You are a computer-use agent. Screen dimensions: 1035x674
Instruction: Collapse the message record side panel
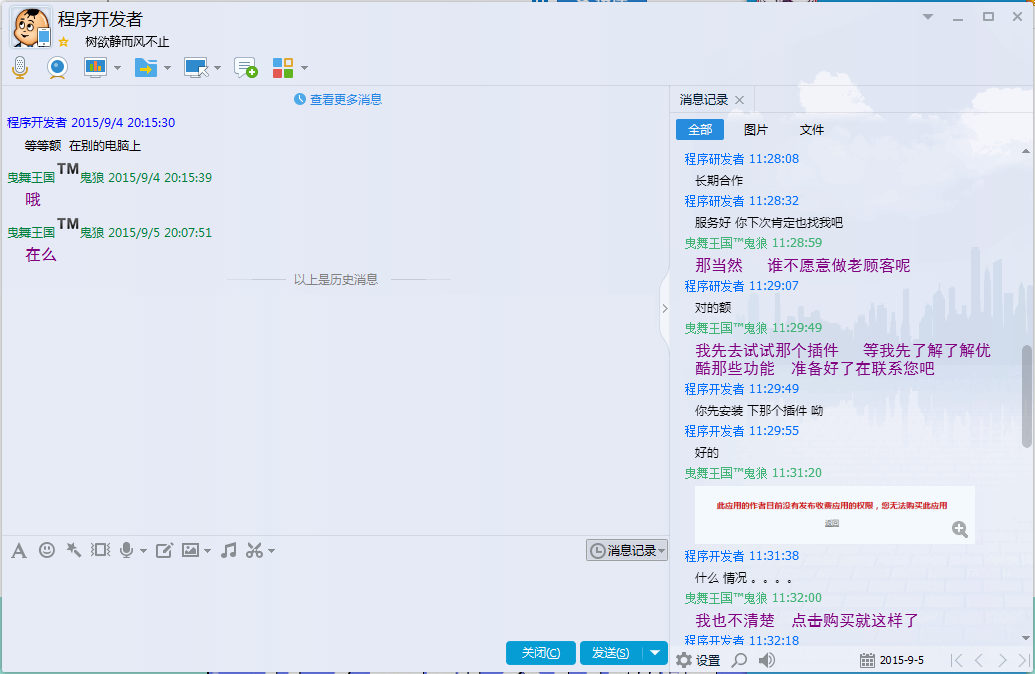click(x=665, y=308)
